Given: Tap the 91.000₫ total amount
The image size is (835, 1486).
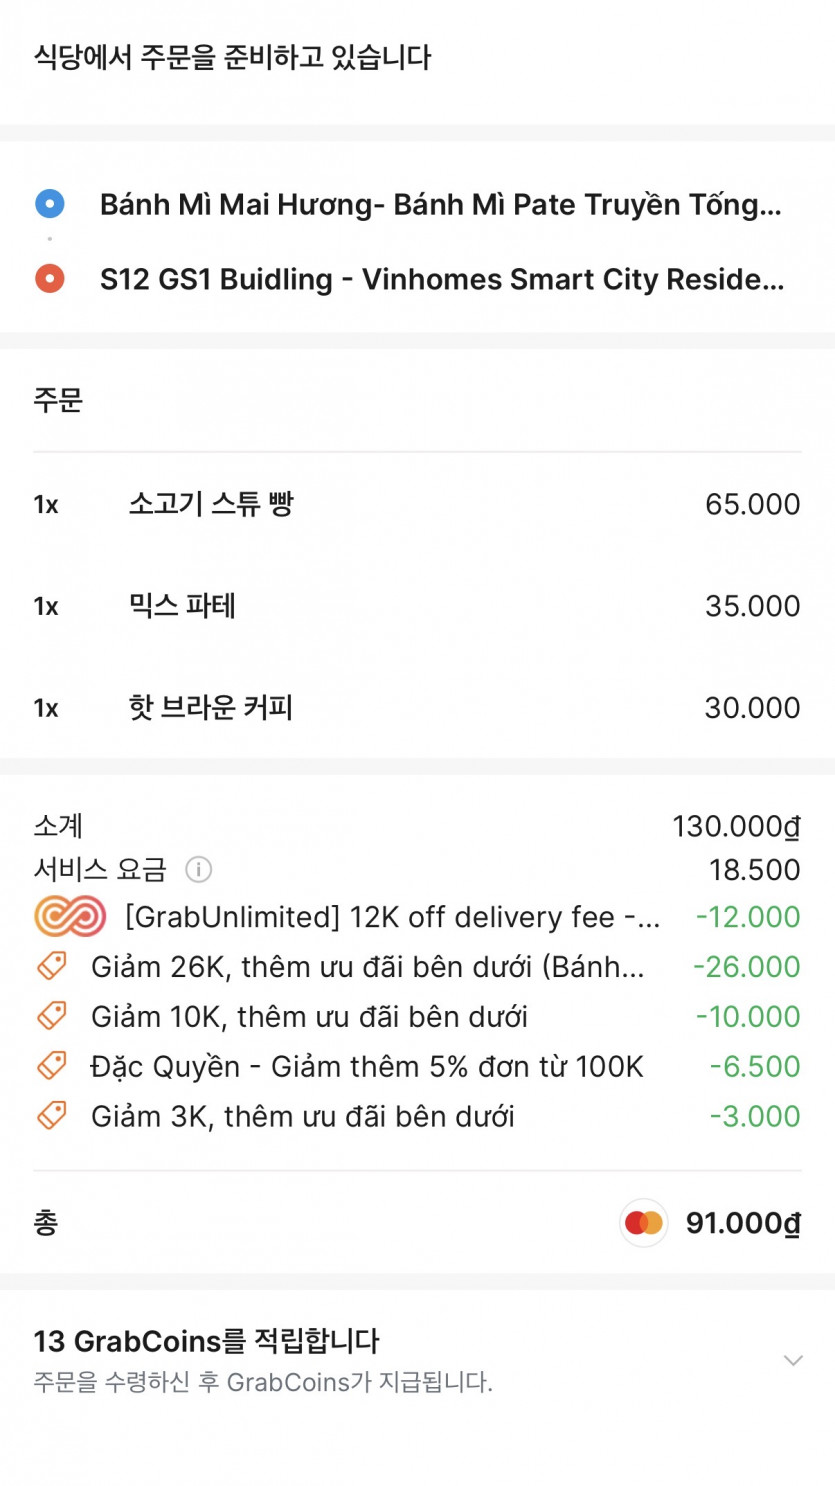Looking at the screenshot, I should 742,1223.
